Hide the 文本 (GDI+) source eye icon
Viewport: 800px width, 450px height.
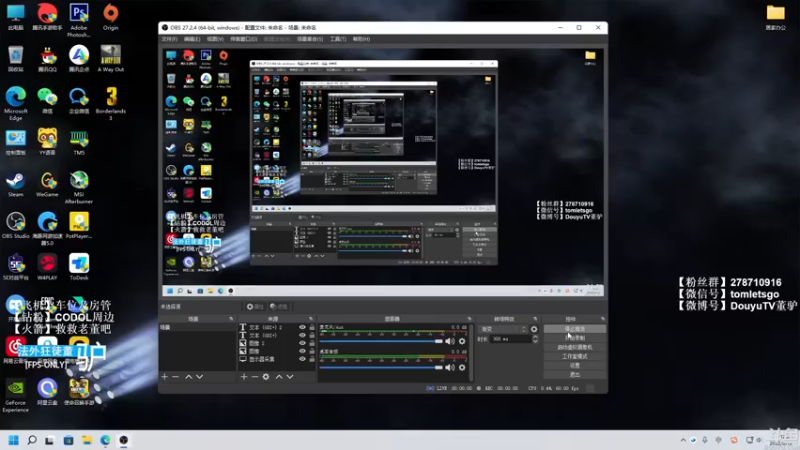(302, 335)
